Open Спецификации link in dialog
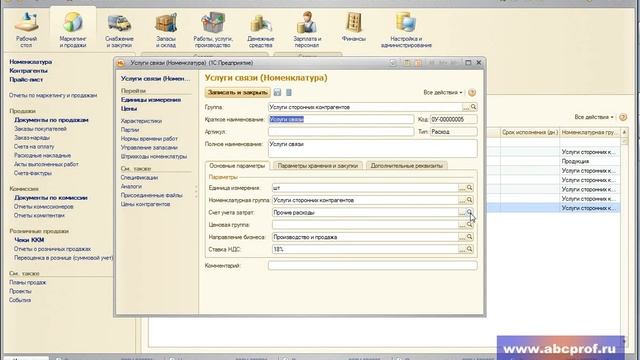 click(139, 178)
